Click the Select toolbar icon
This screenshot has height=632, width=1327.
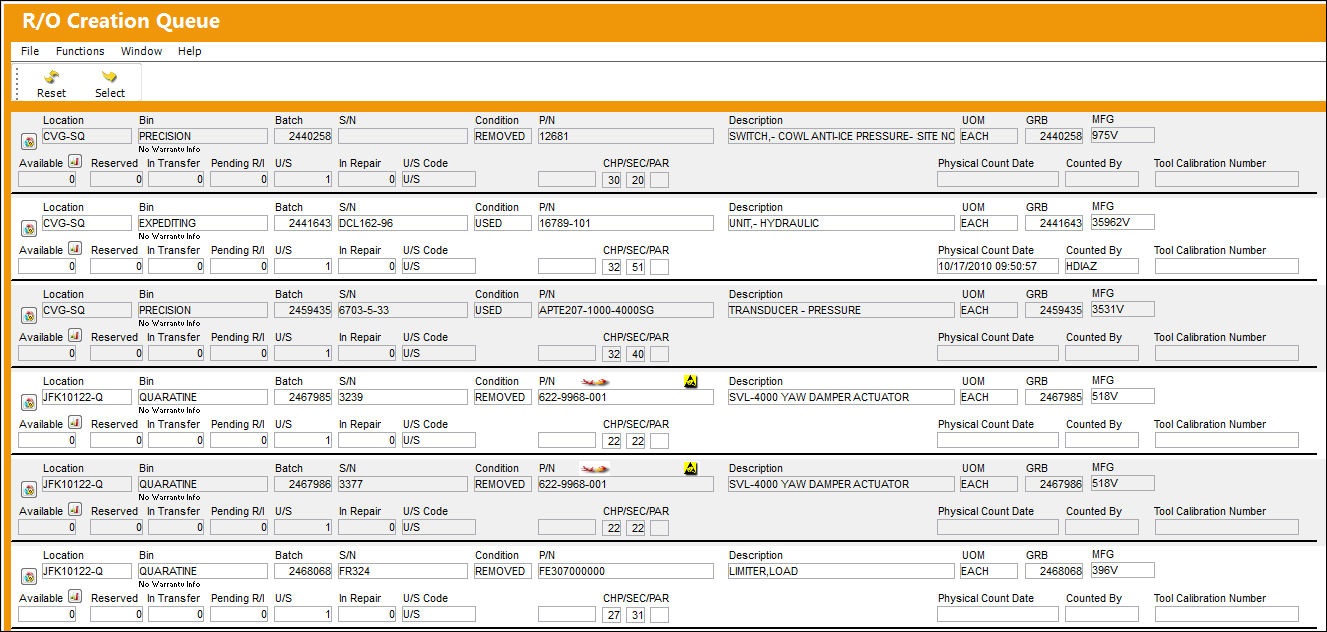(x=109, y=77)
